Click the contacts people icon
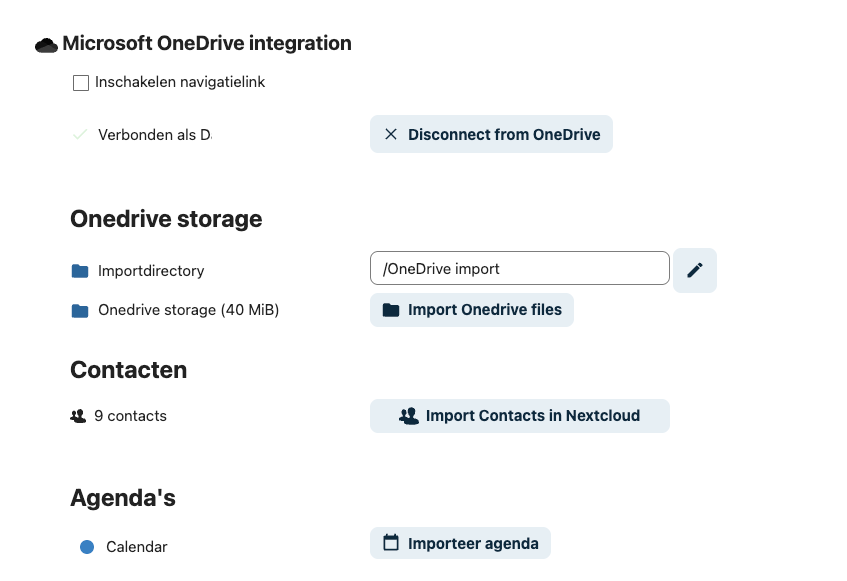This screenshot has width=847, height=581. pyautogui.click(x=78, y=416)
